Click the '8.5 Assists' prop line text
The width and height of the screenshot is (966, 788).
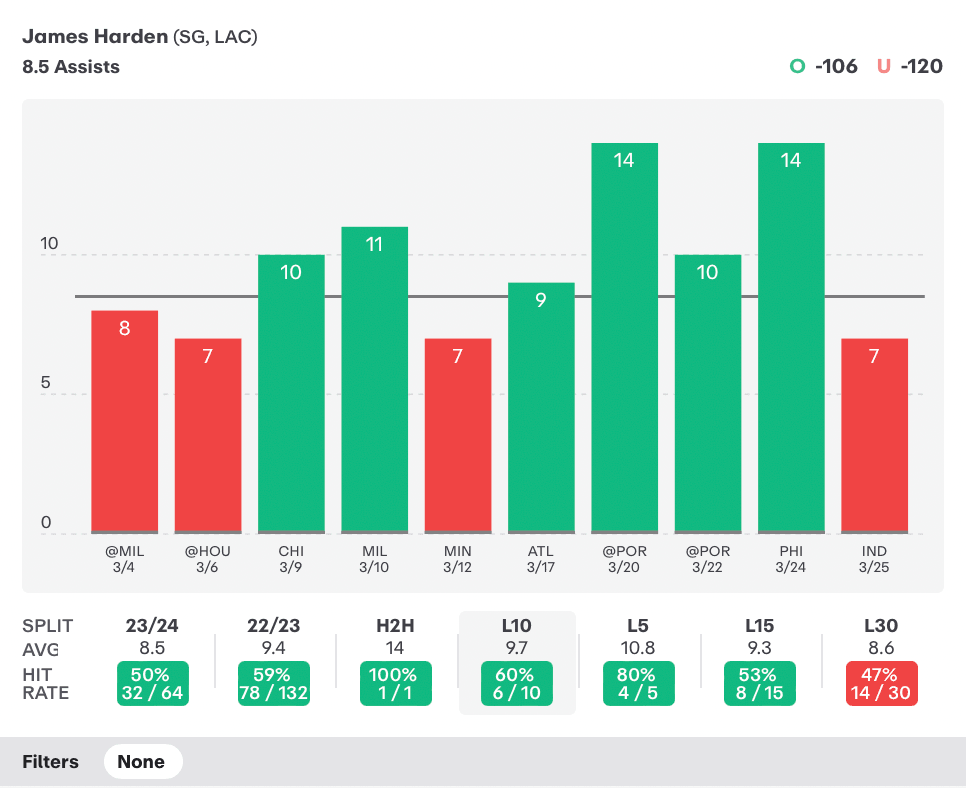coord(71,67)
